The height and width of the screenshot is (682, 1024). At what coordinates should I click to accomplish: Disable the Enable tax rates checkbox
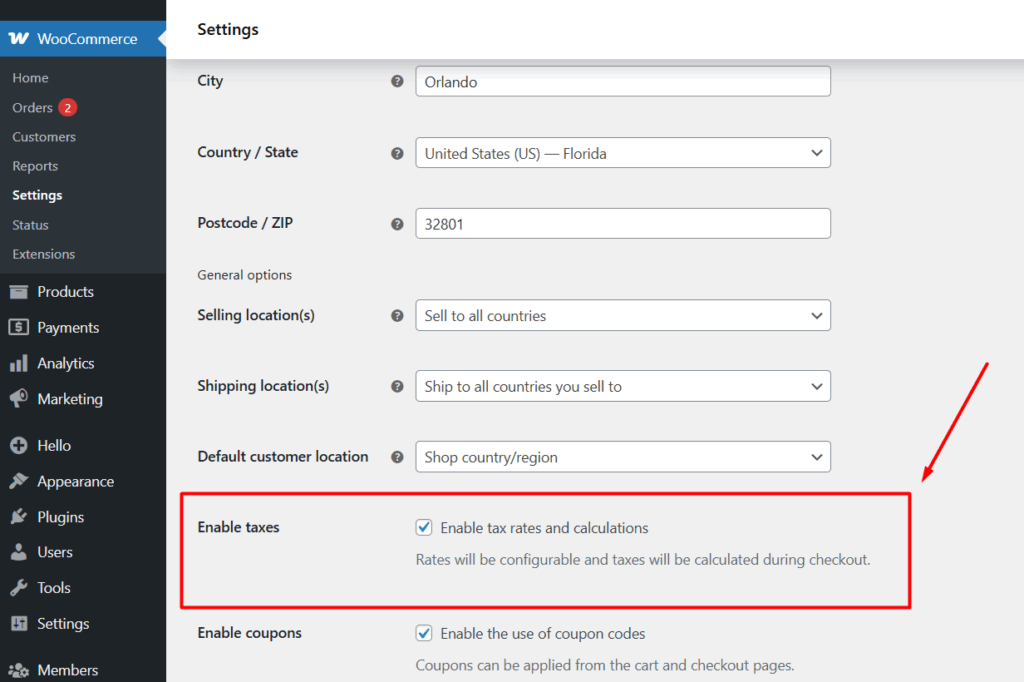pyautogui.click(x=424, y=527)
